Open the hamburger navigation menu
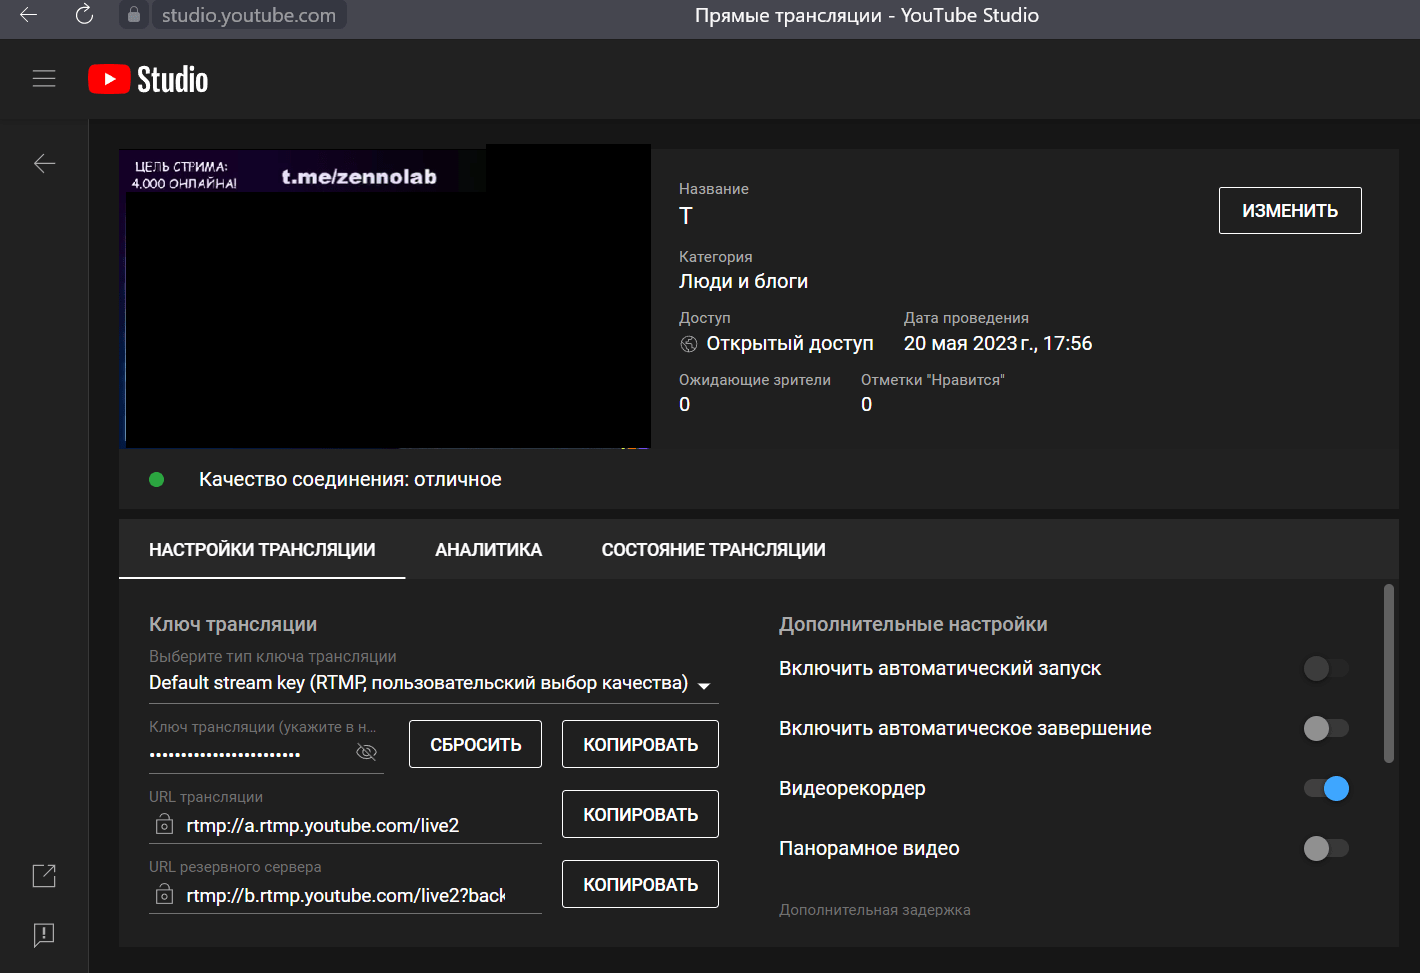Screen dimensions: 1420x973 coord(44,79)
